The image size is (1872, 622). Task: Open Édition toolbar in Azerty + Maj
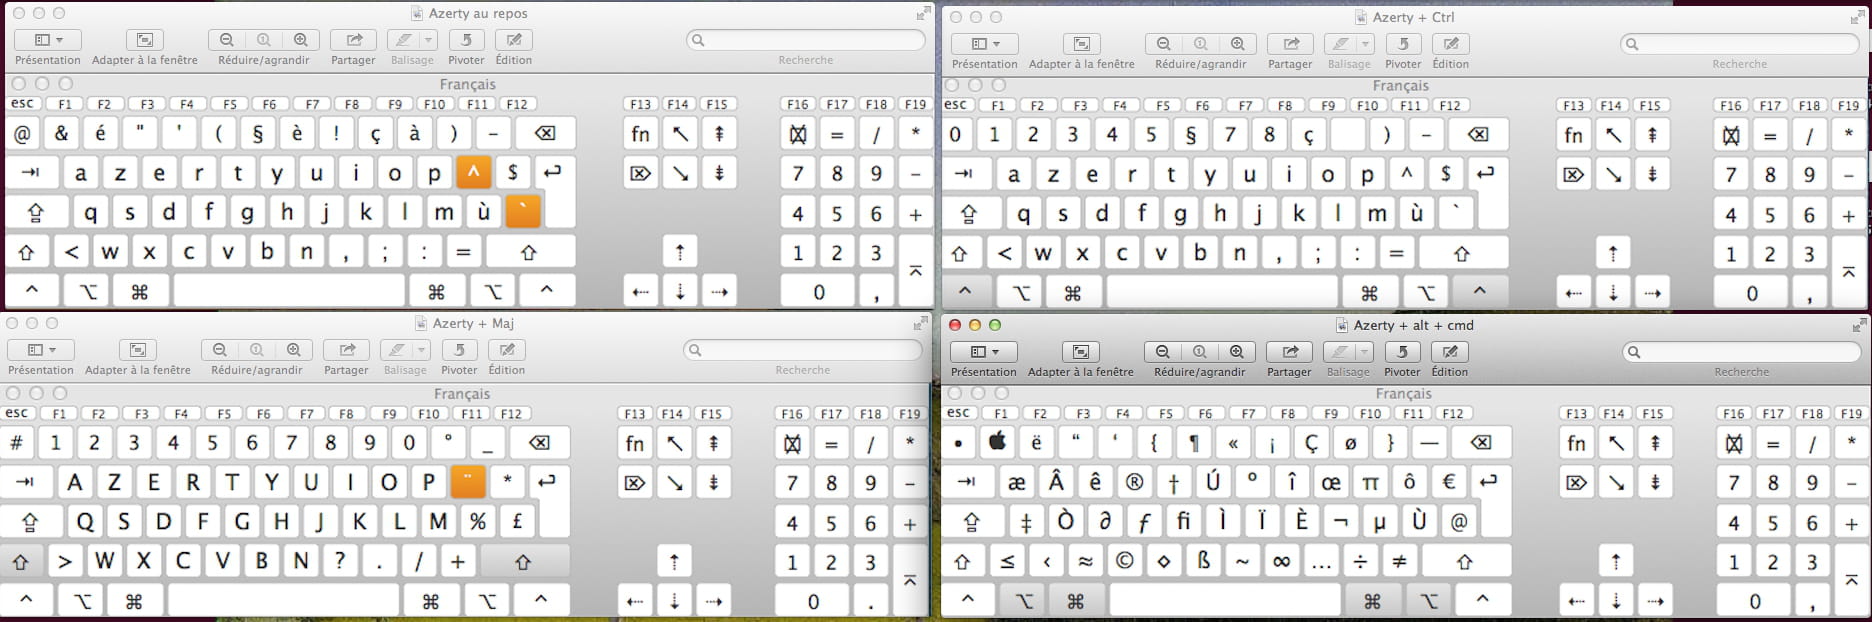[x=507, y=350]
